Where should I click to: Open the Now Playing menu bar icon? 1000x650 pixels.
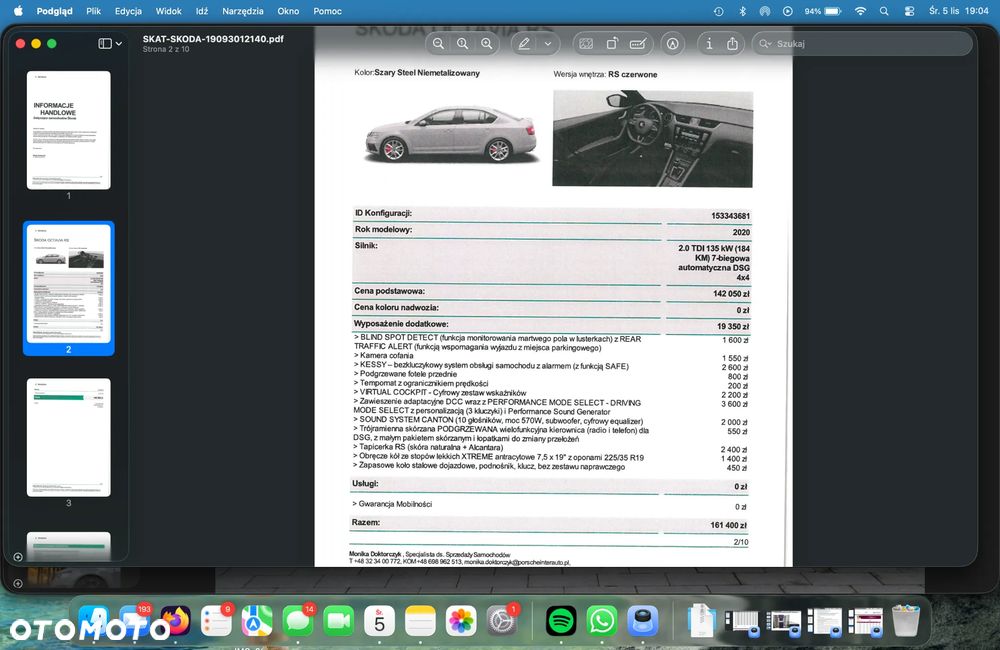(788, 11)
